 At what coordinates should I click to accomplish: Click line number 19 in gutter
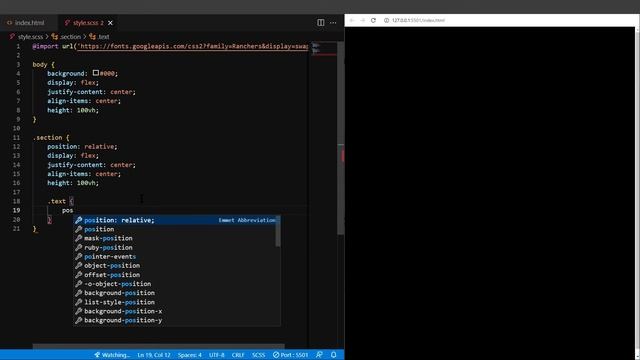click(x=16, y=210)
